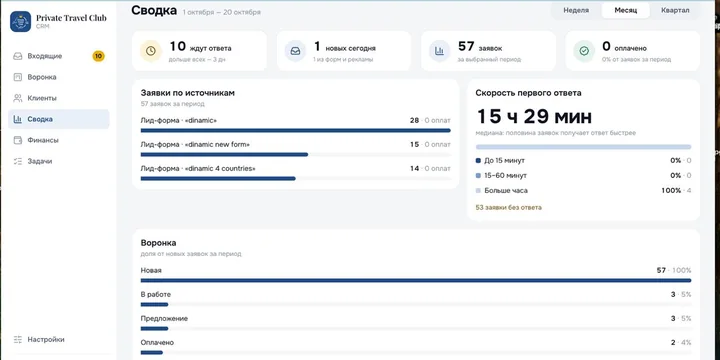This screenshot has height=360, width=720.
Task: Open the Воронка section in the sidebar
Action: 59,77
